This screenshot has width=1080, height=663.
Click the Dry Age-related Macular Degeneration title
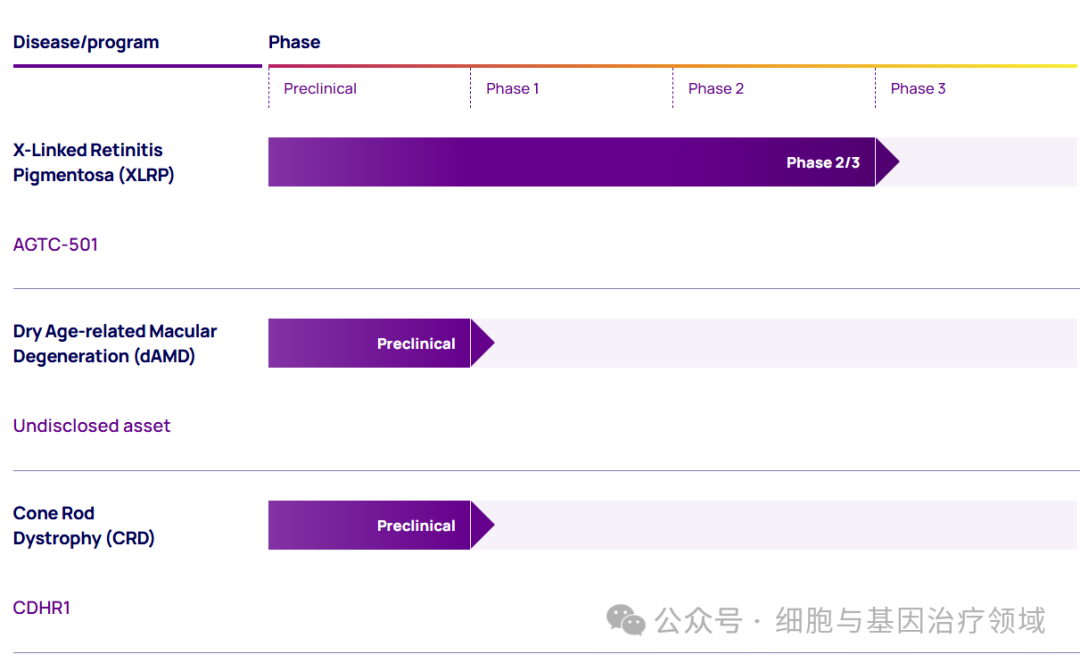coord(115,344)
